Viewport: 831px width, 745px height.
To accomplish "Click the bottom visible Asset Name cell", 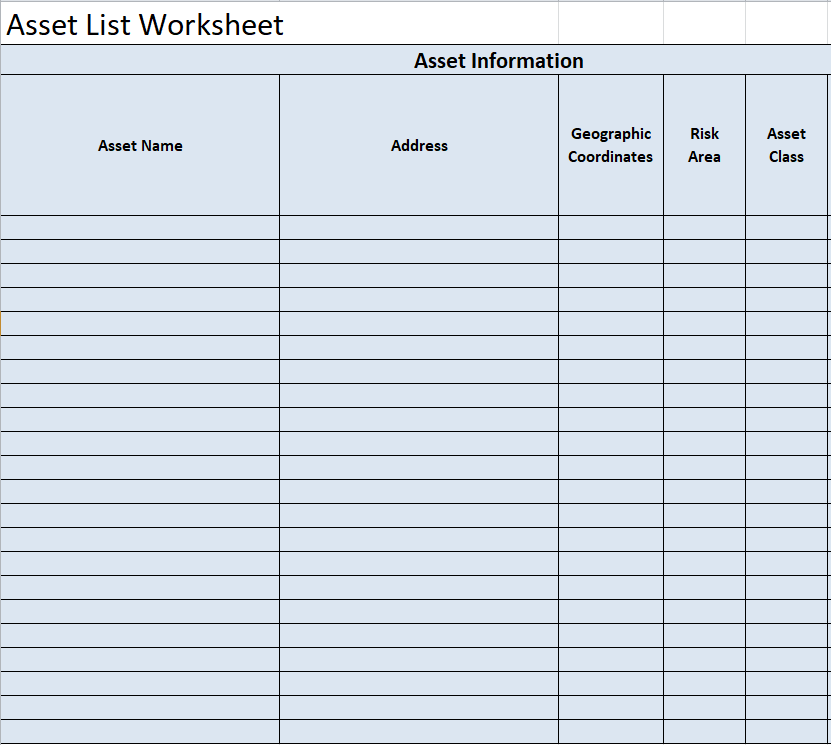I will tap(140, 731).
